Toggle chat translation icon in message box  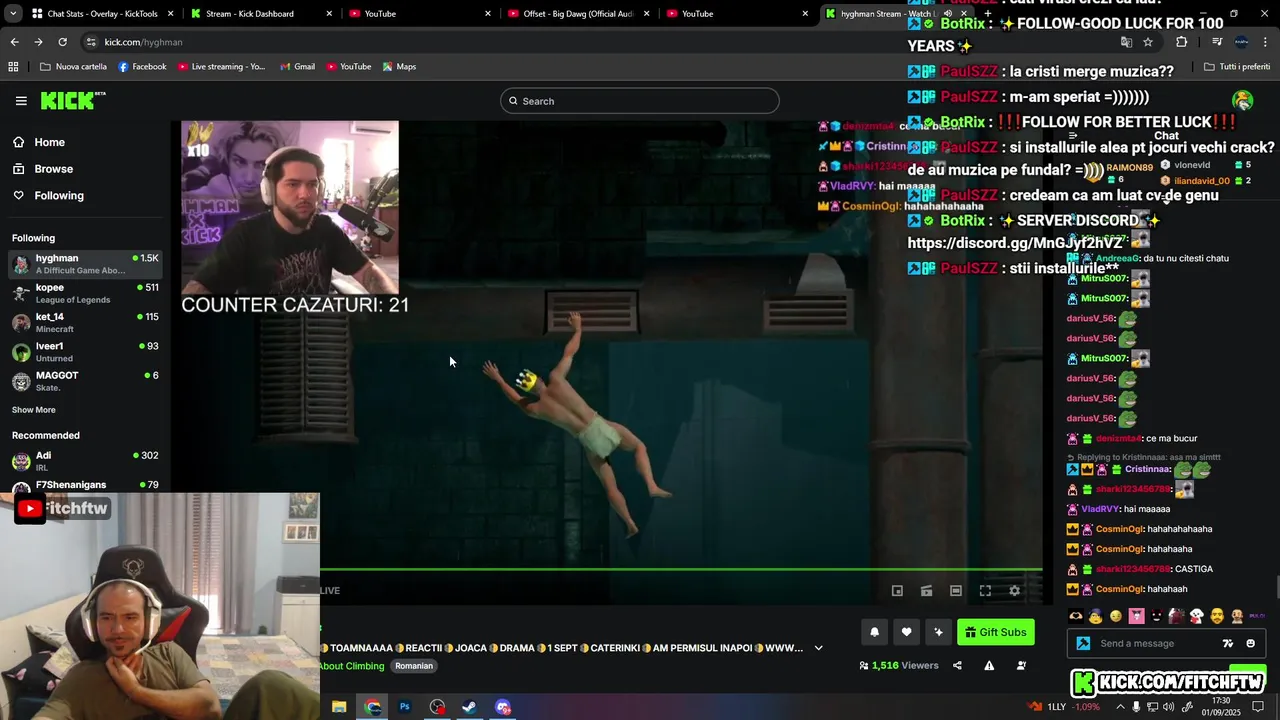click(x=1228, y=644)
